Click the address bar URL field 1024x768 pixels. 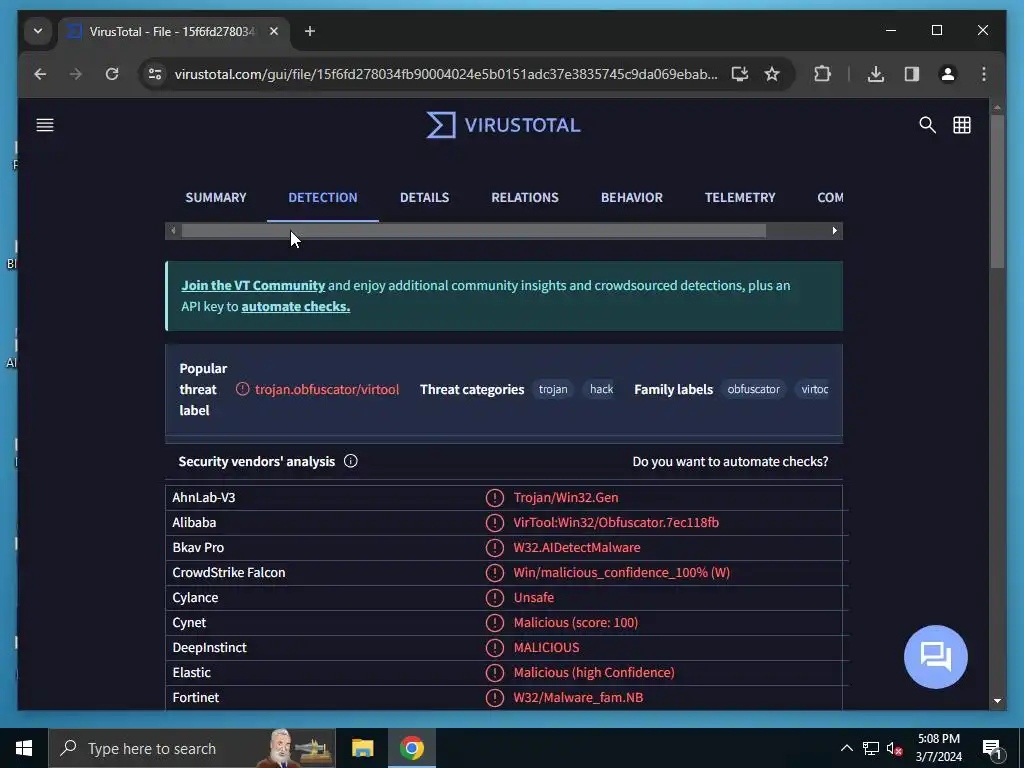(x=446, y=74)
